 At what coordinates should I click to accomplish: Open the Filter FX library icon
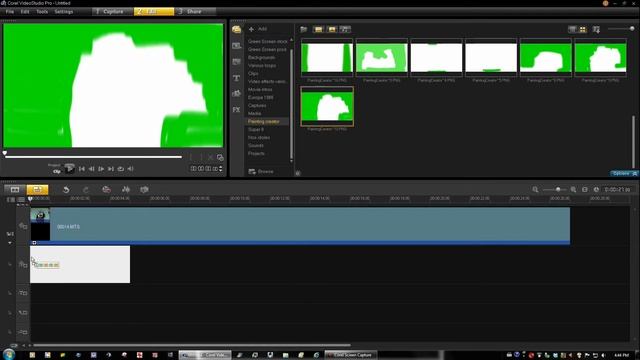pyautogui.click(x=236, y=109)
